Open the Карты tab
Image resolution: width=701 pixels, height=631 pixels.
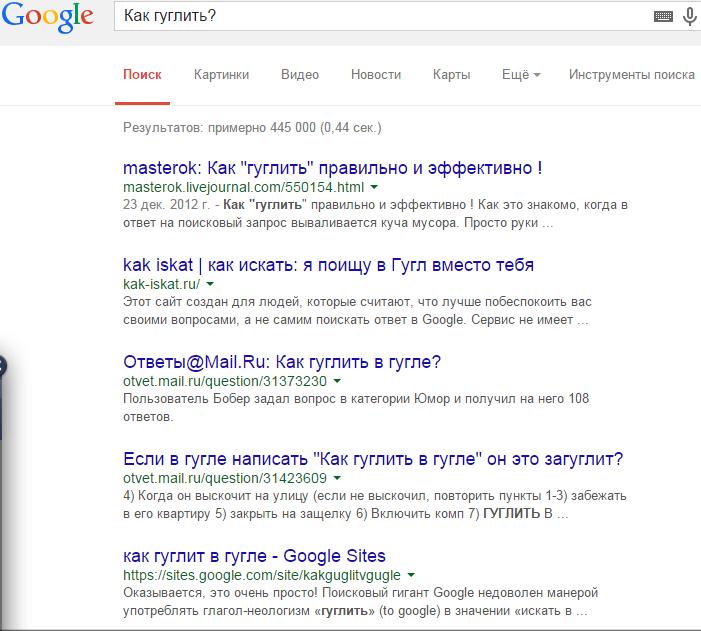(452, 74)
